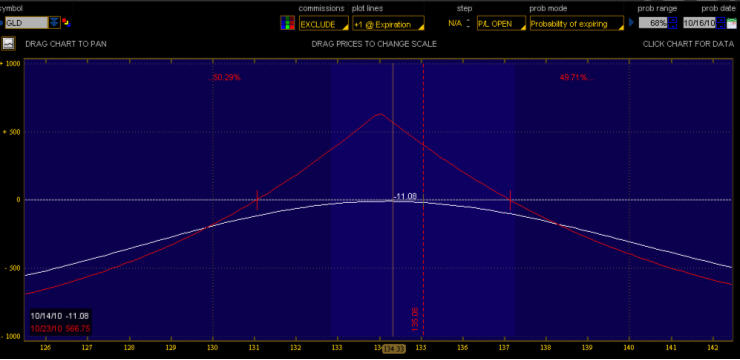
Task: Click the 'commissions' label
Action: (x=321, y=8)
